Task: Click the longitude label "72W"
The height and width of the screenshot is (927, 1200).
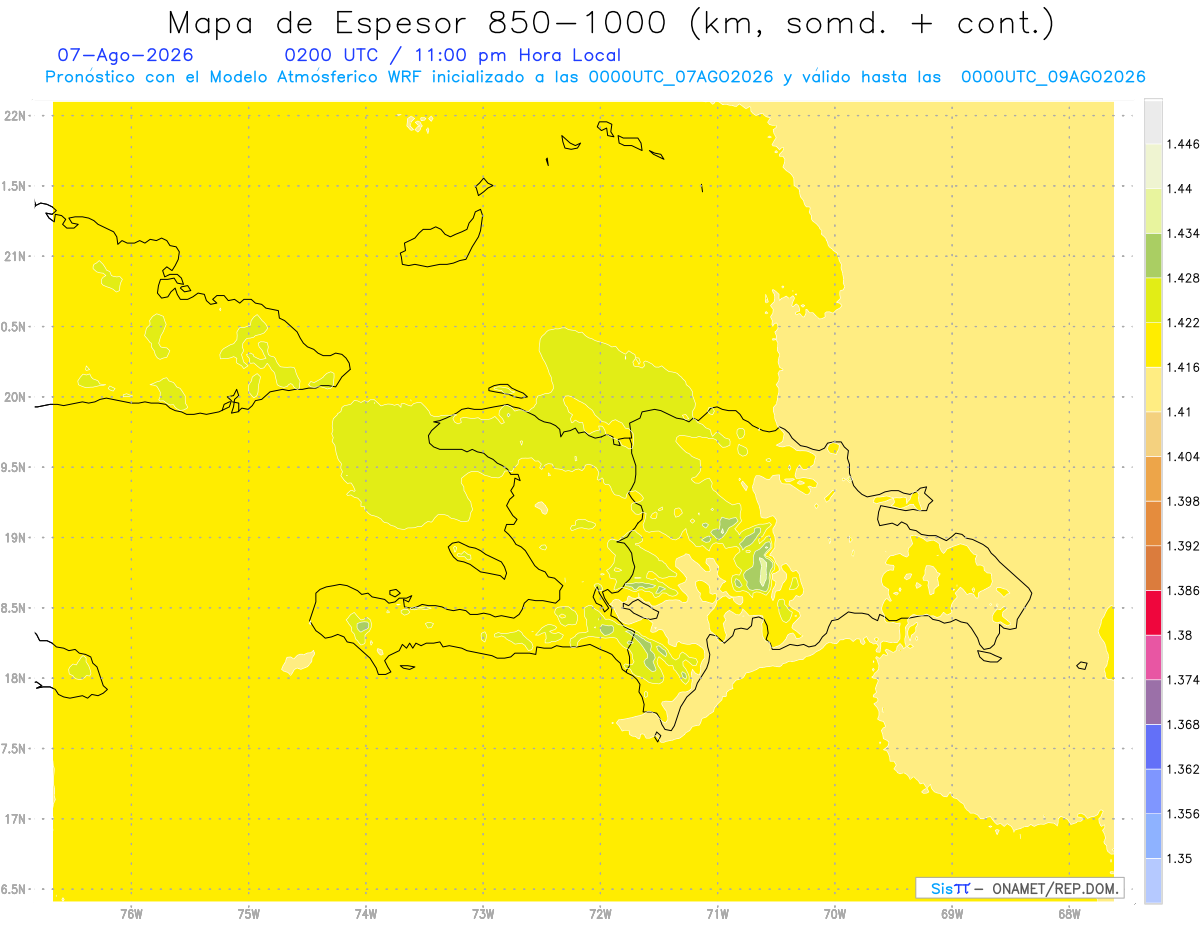Action: pos(601,914)
